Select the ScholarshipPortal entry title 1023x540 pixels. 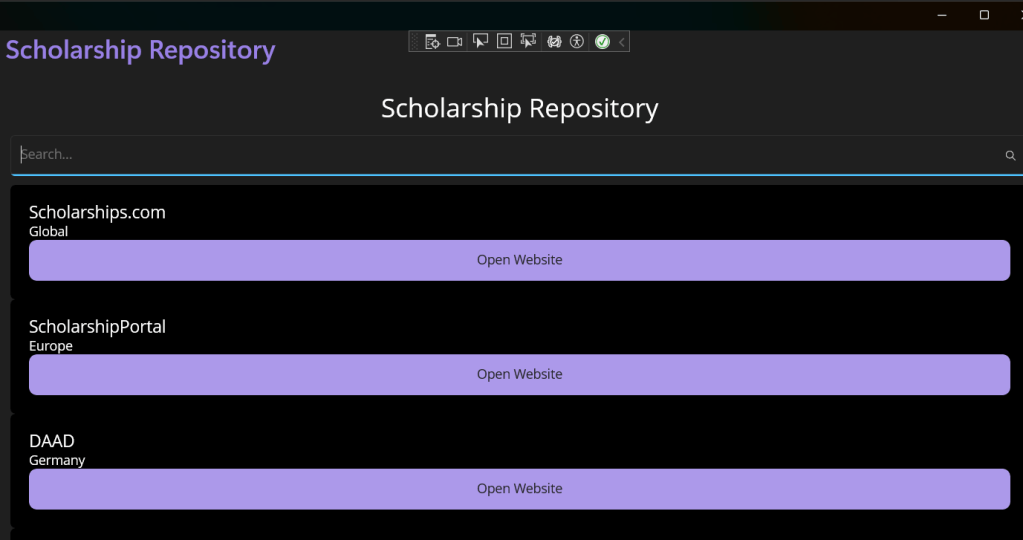point(97,327)
